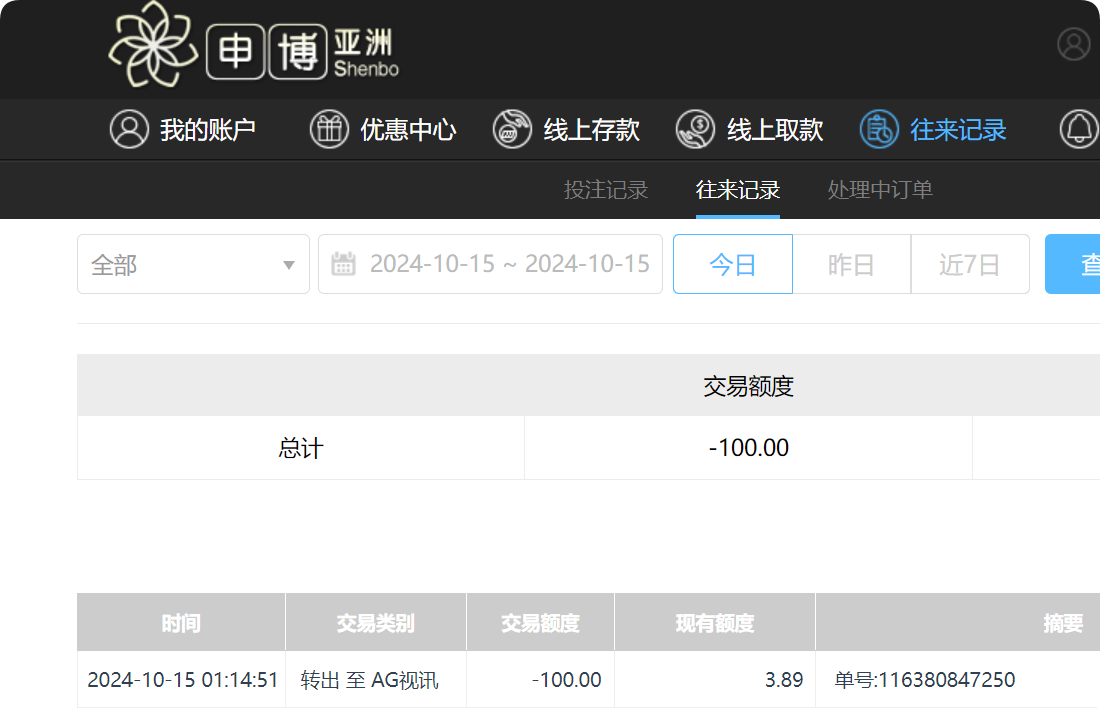Select the 我的账户 account icon
The width and height of the screenshot is (1100, 715).
130,129
